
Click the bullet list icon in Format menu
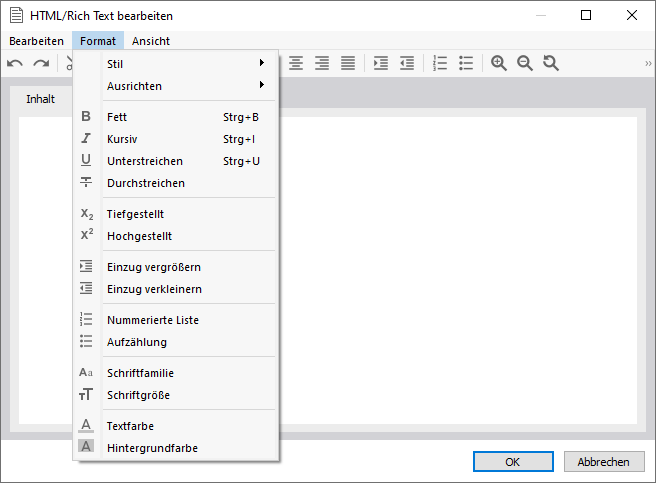click(86, 341)
